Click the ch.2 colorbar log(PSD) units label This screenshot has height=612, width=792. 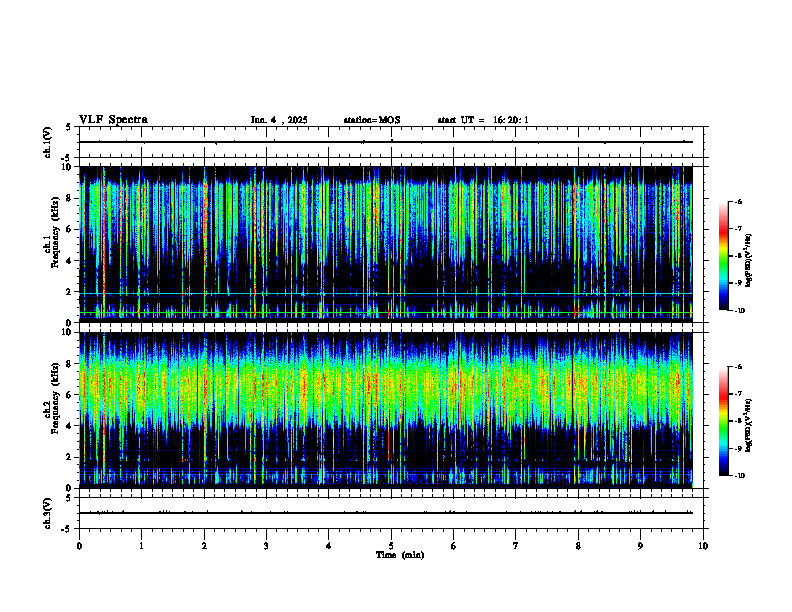point(749,426)
